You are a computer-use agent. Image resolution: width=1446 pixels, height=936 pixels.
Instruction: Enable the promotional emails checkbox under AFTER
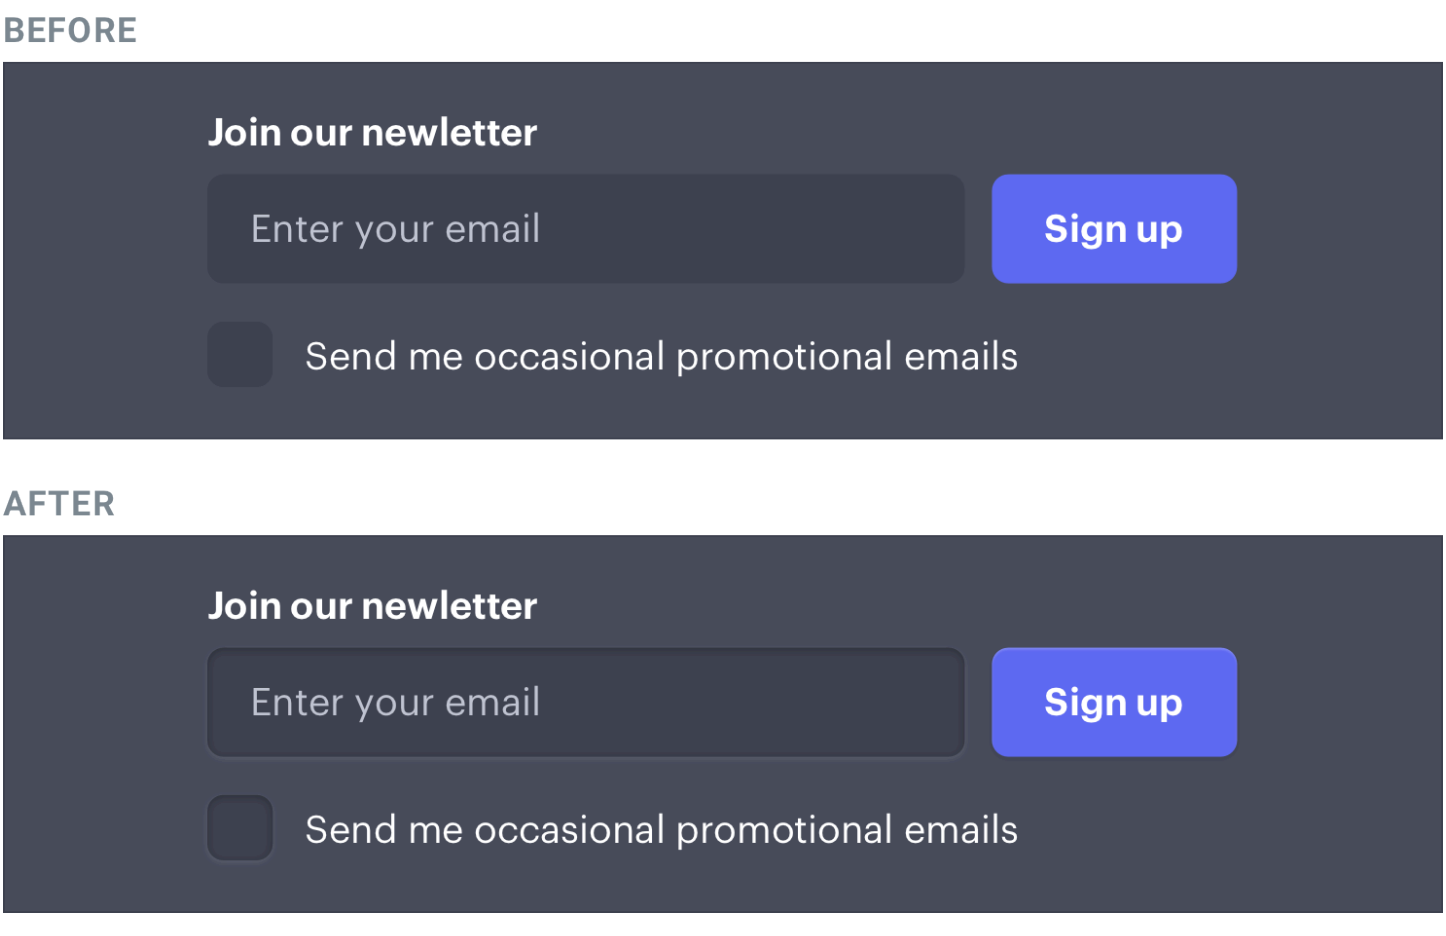click(x=240, y=828)
